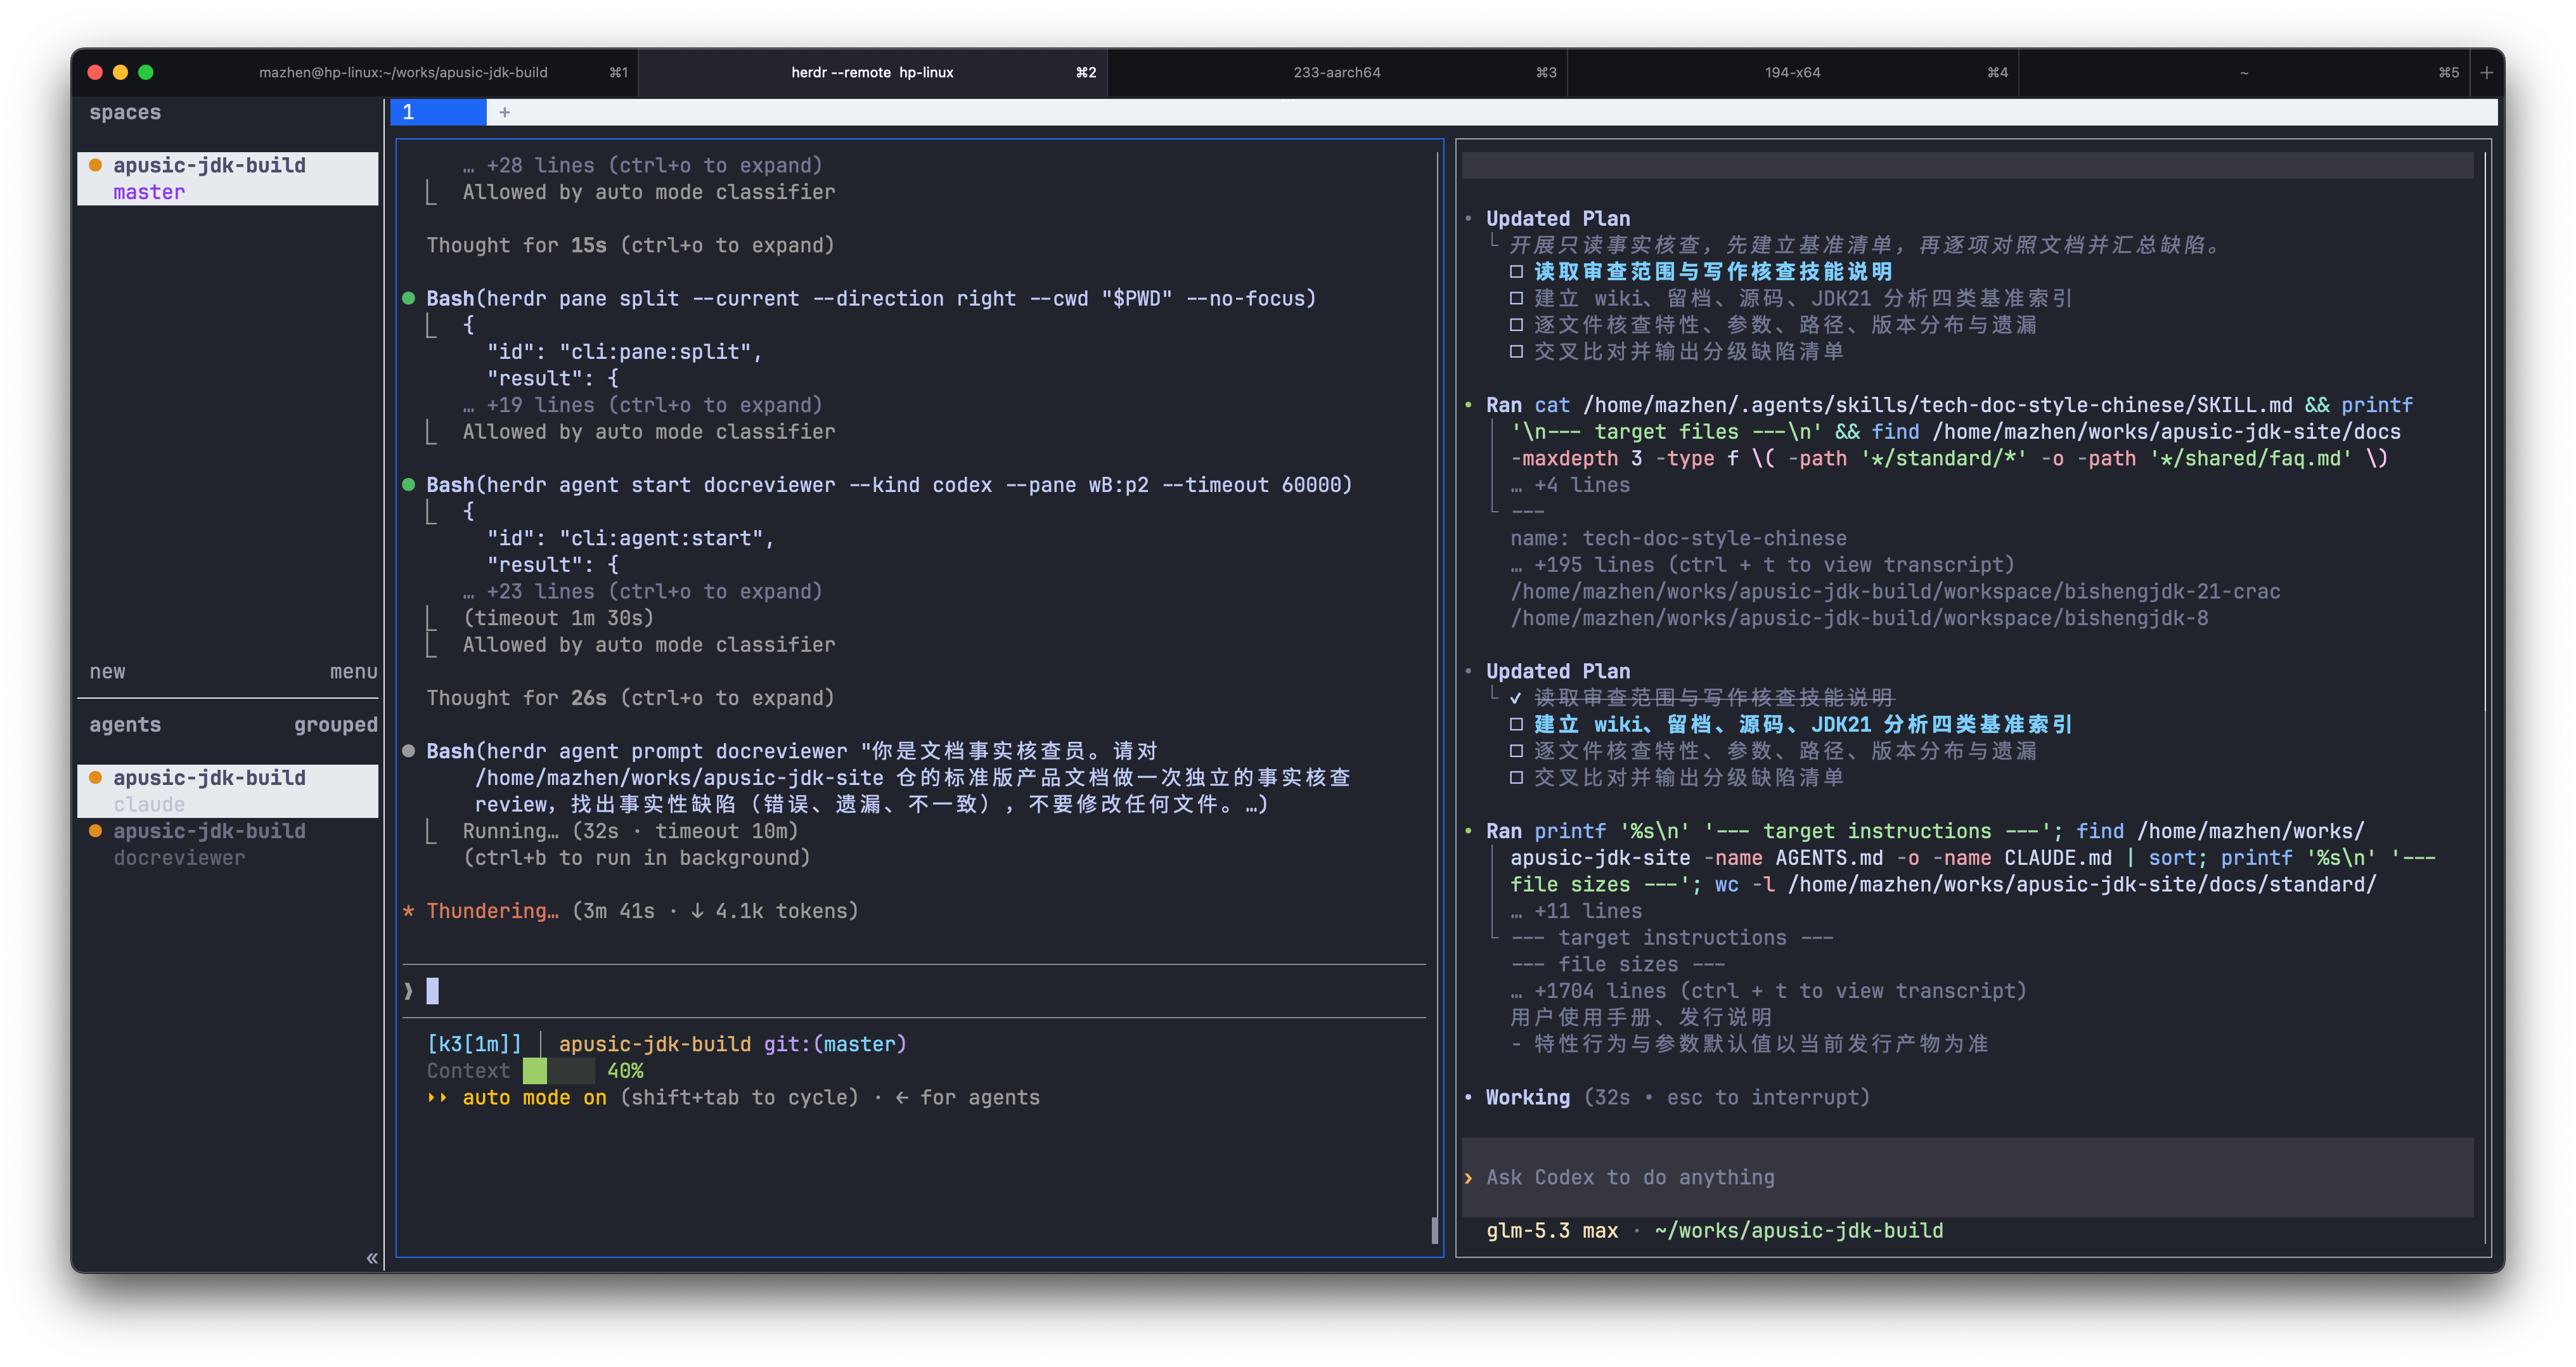Expand Thought for 15s block

tap(630, 245)
